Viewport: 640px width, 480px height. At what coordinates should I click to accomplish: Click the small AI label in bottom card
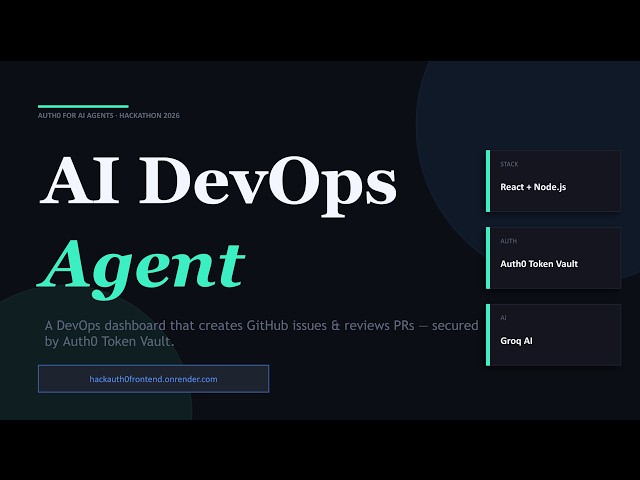pyautogui.click(x=504, y=318)
